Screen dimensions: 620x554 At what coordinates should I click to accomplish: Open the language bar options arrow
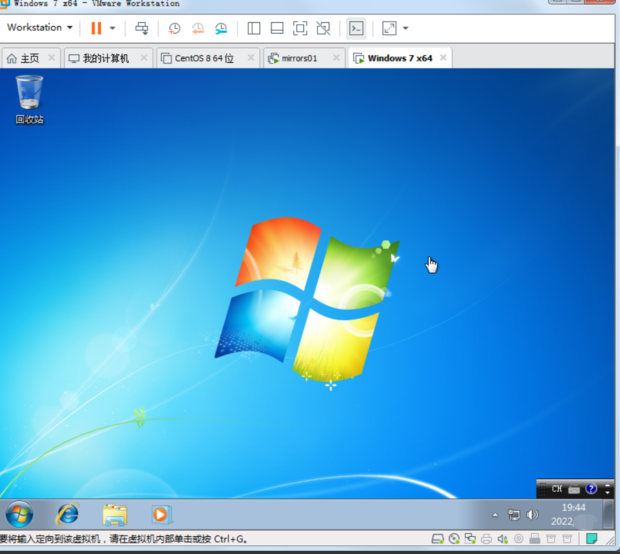(607, 493)
